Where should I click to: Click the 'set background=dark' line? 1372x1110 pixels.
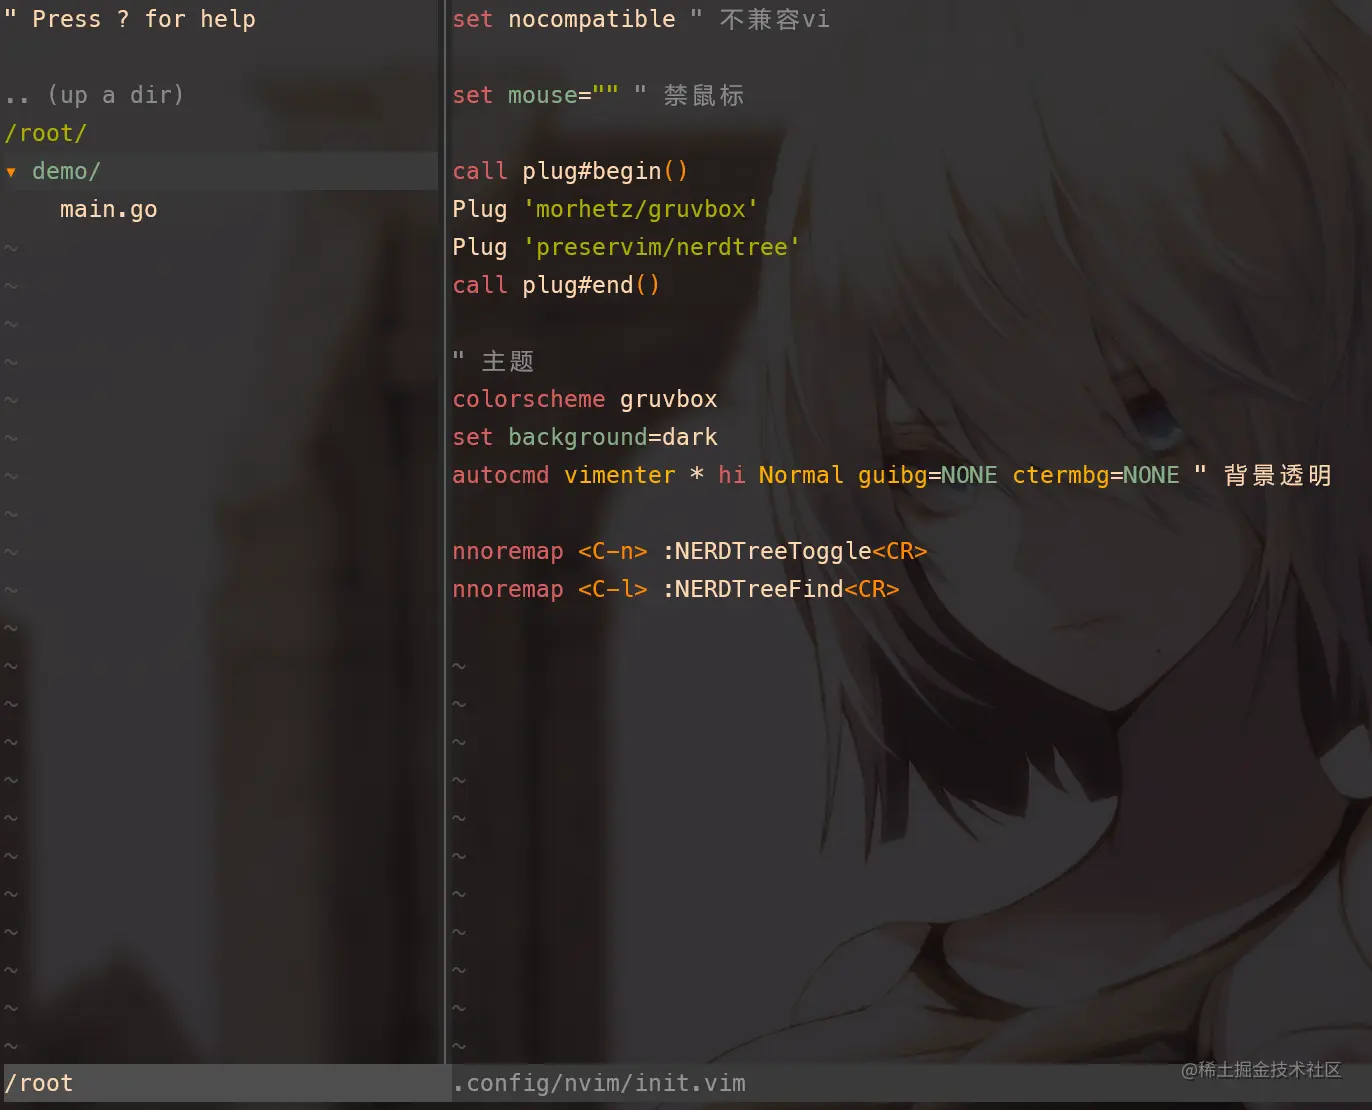click(585, 437)
